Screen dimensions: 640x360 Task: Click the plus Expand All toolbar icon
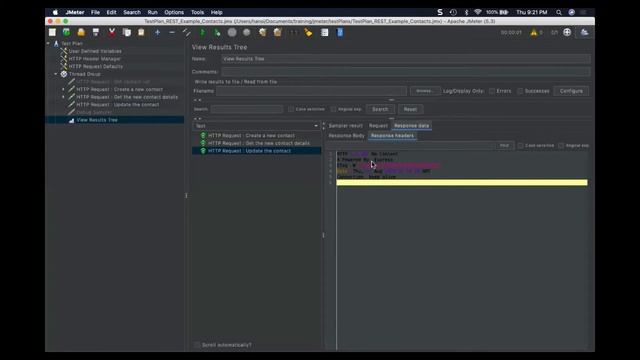[x=158, y=32]
